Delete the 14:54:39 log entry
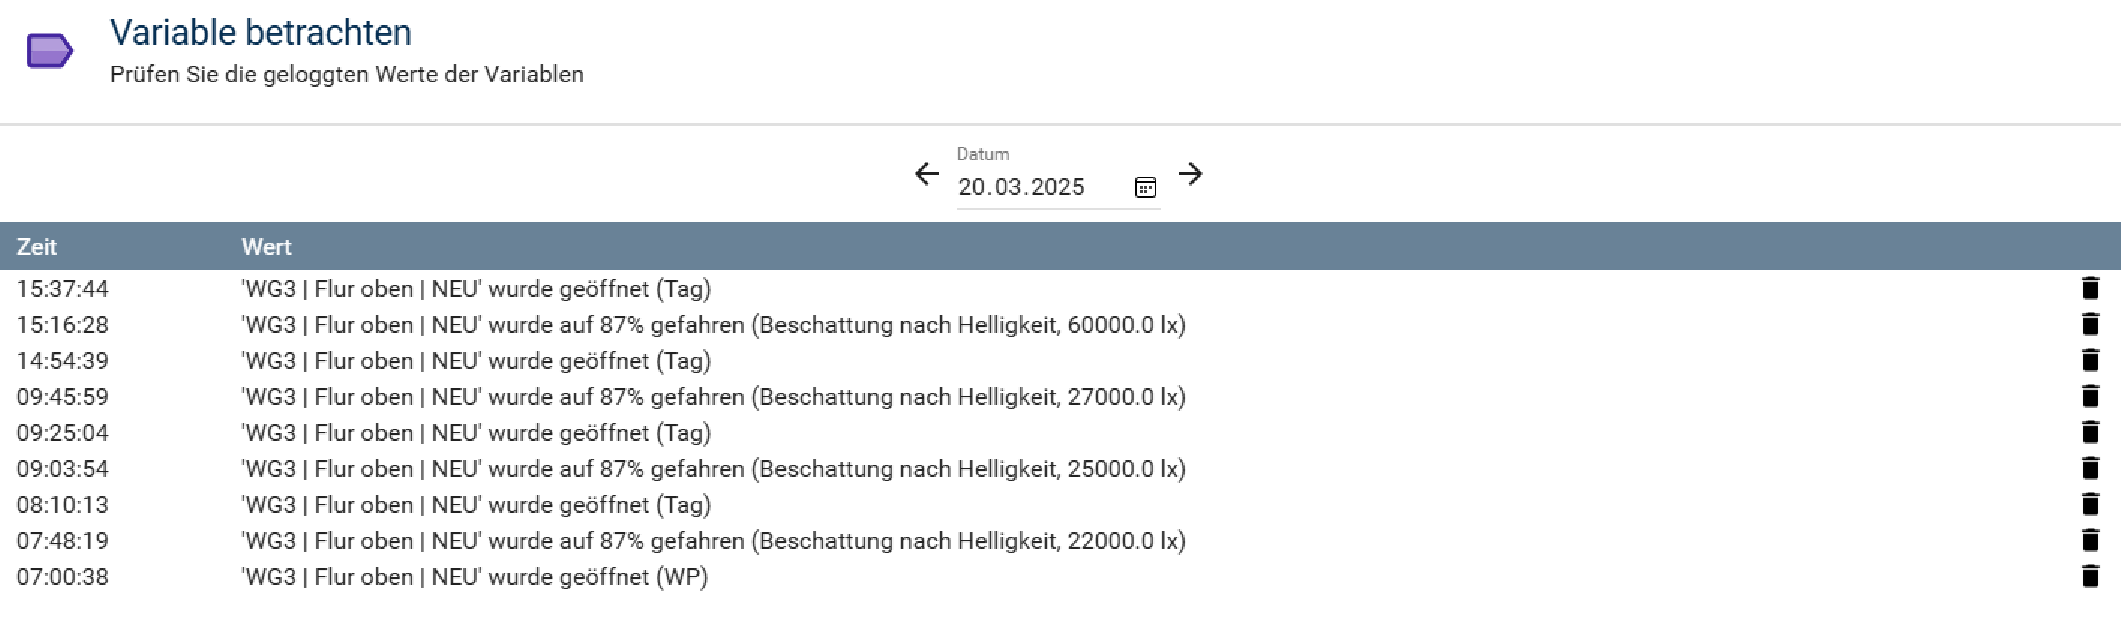Viewport: 2121px width, 624px height. [x=2090, y=360]
